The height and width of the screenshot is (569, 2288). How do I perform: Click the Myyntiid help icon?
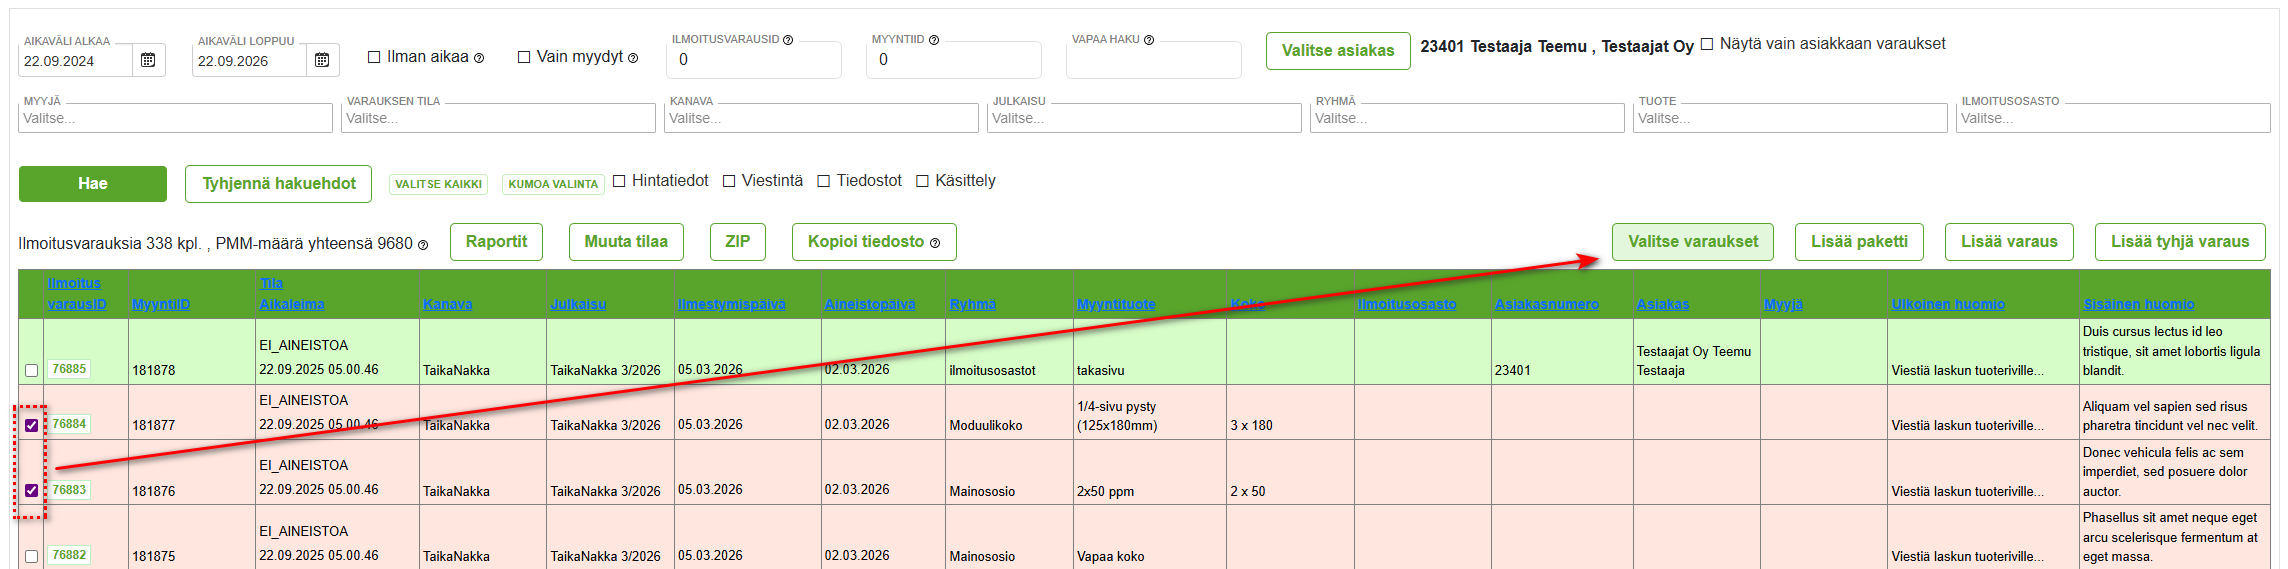click(934, 40)
